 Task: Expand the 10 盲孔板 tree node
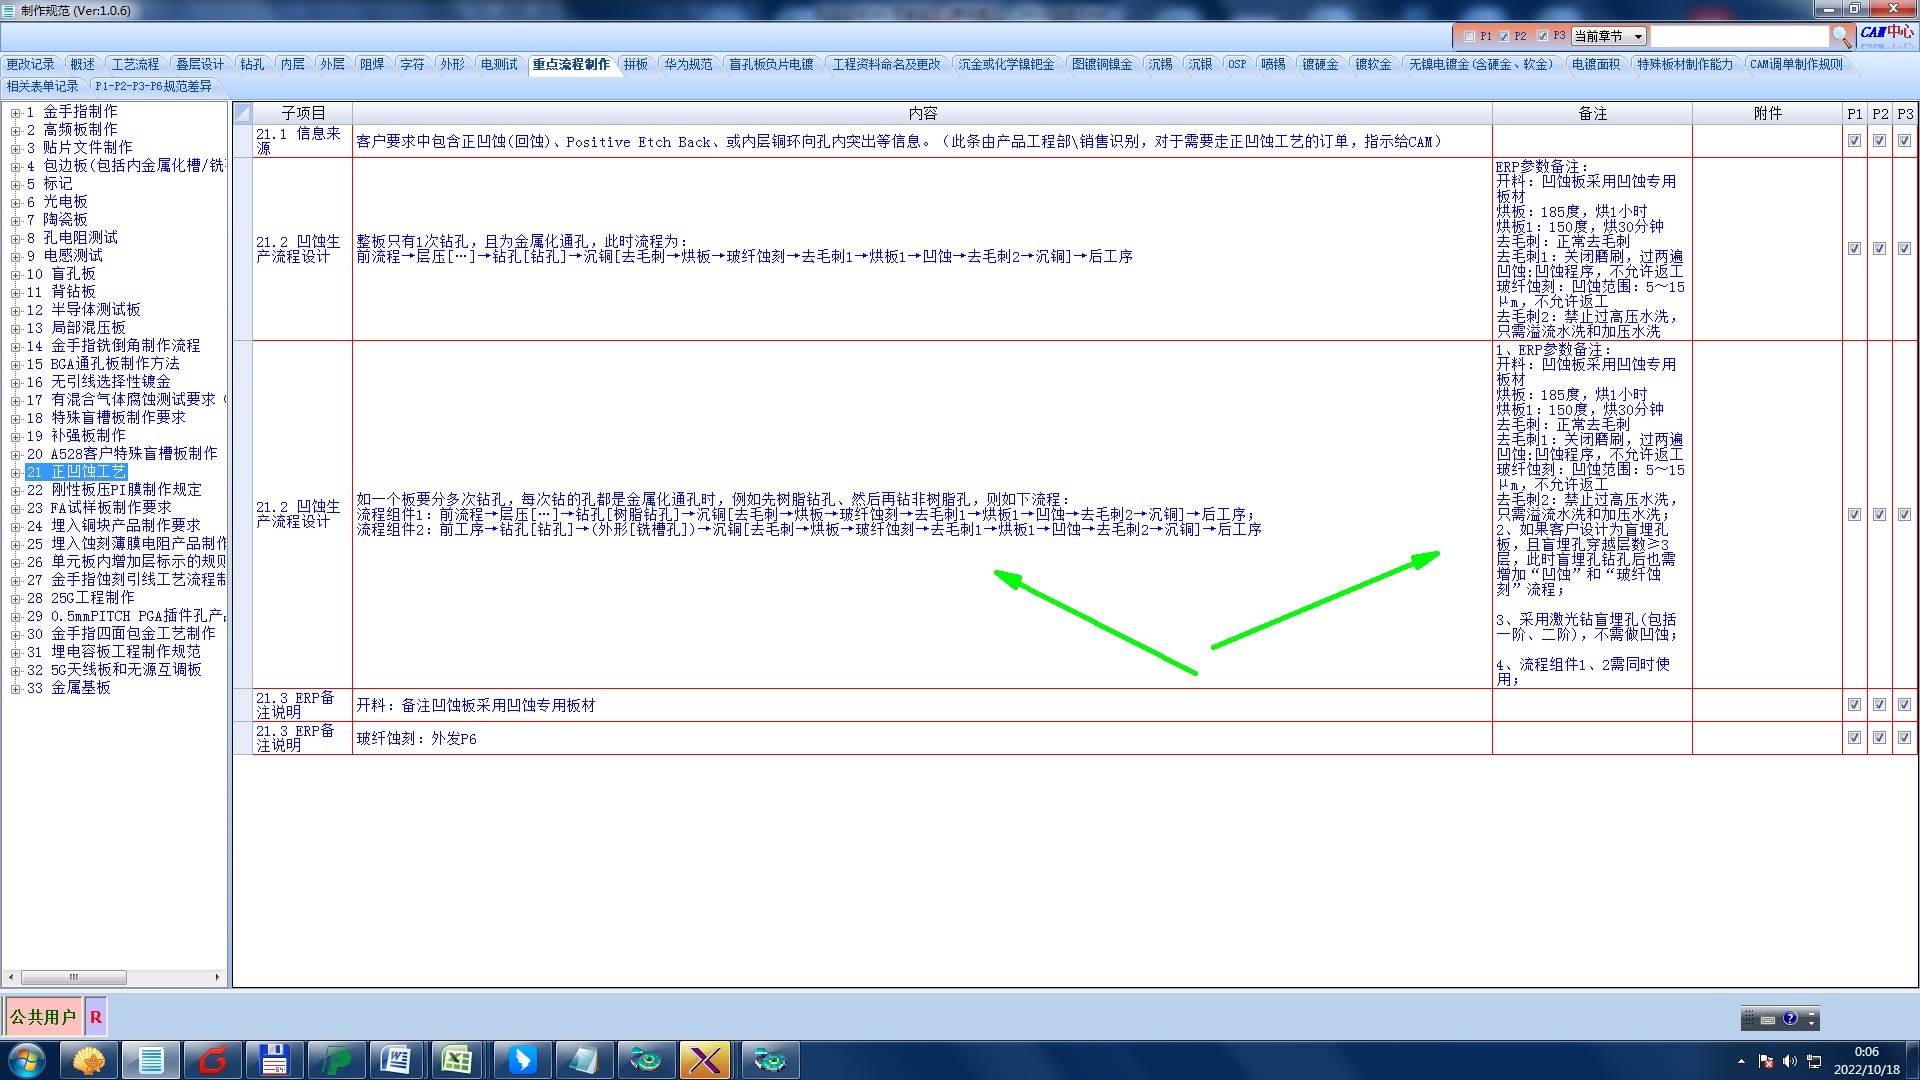[x=15, y=275]
